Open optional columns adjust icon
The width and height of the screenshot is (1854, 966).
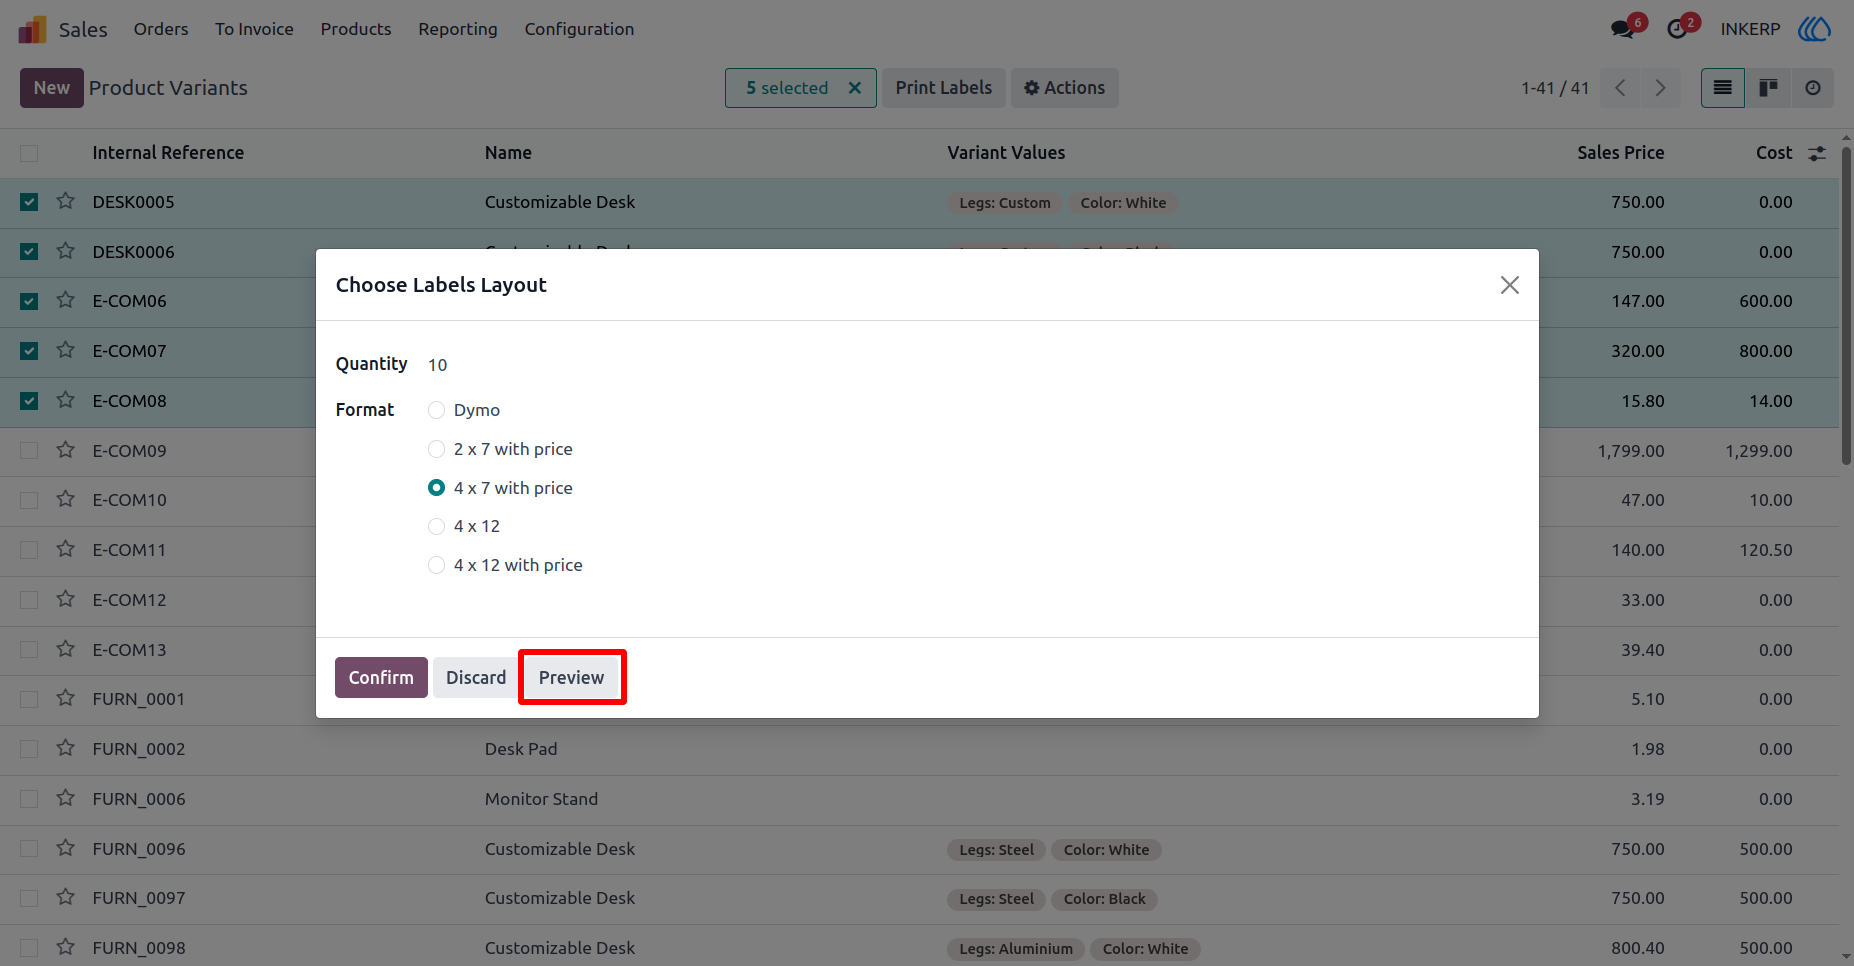pyautogui.click(x=1817, y=153)
